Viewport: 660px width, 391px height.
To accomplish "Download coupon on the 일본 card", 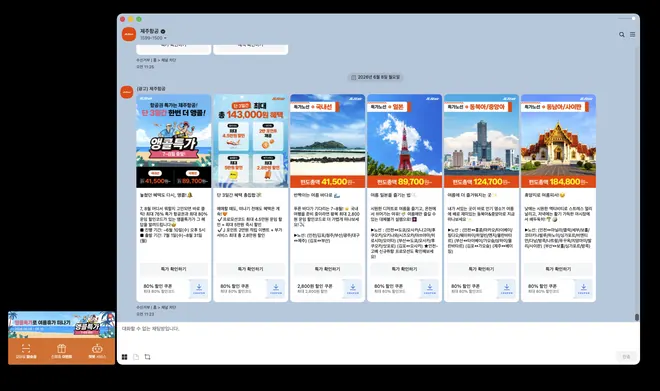I will pyautogui.click(x=430, y=289).
